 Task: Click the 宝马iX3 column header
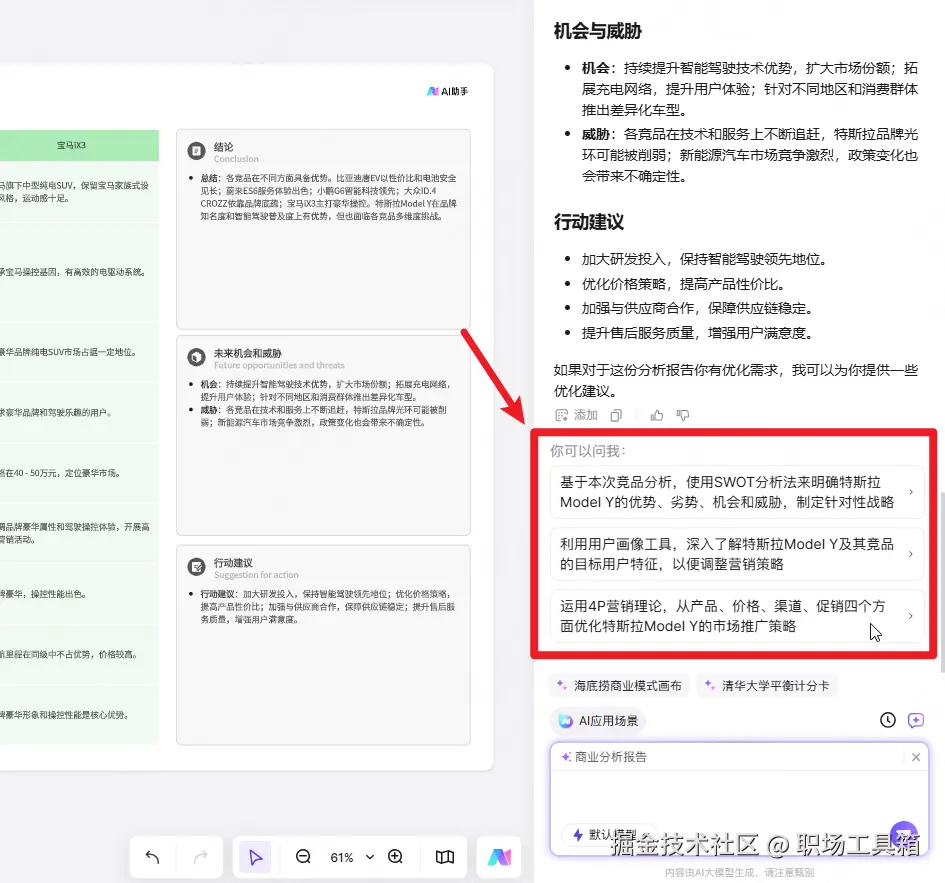coord(71,145)
